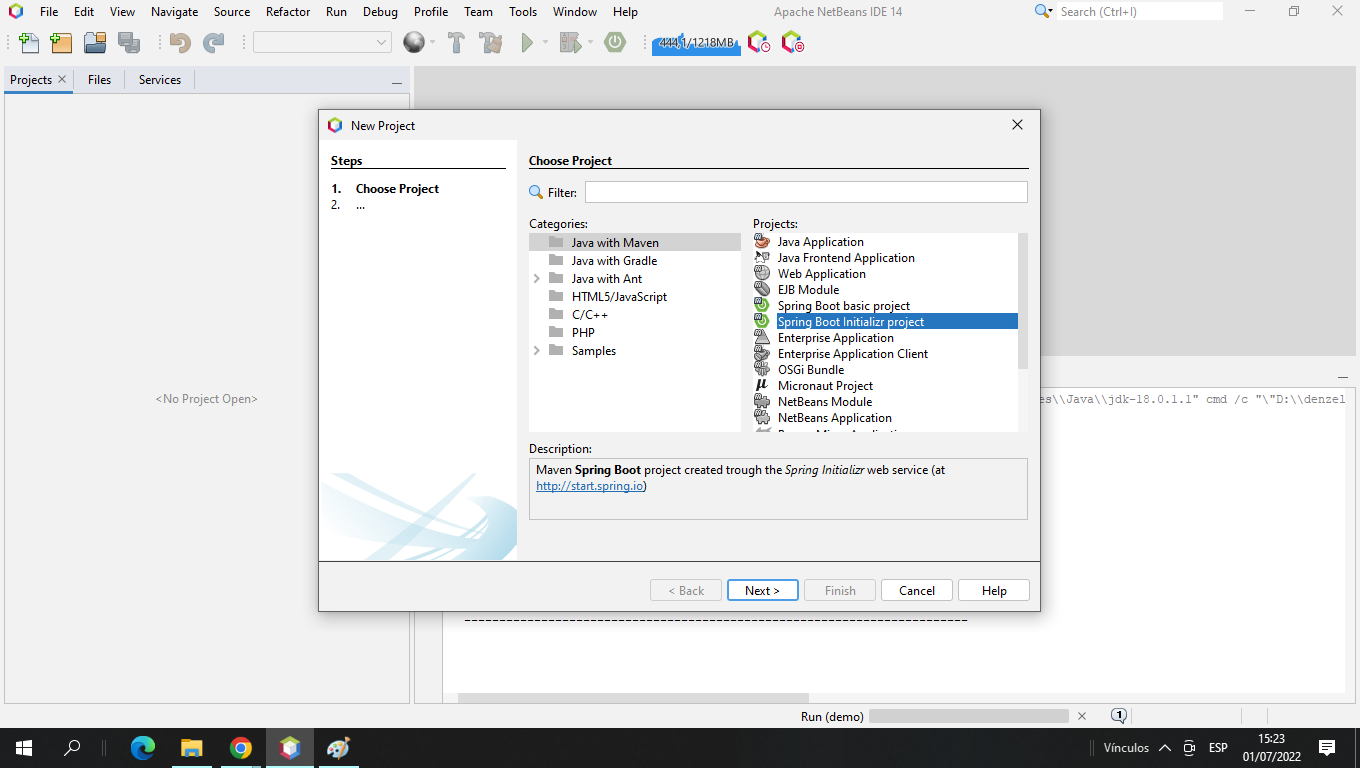Click the browser globe toolbar icon
This screenshot has width=1360, height=768.
point(413,42)
